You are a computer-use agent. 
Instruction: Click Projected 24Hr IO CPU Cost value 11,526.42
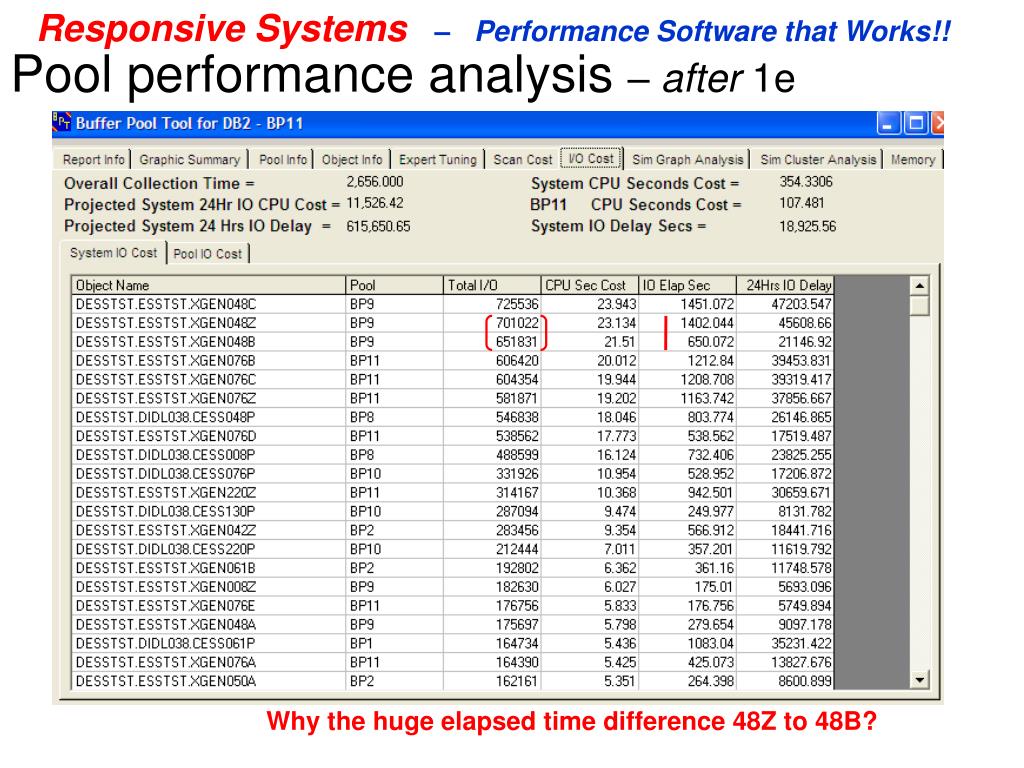375,203
